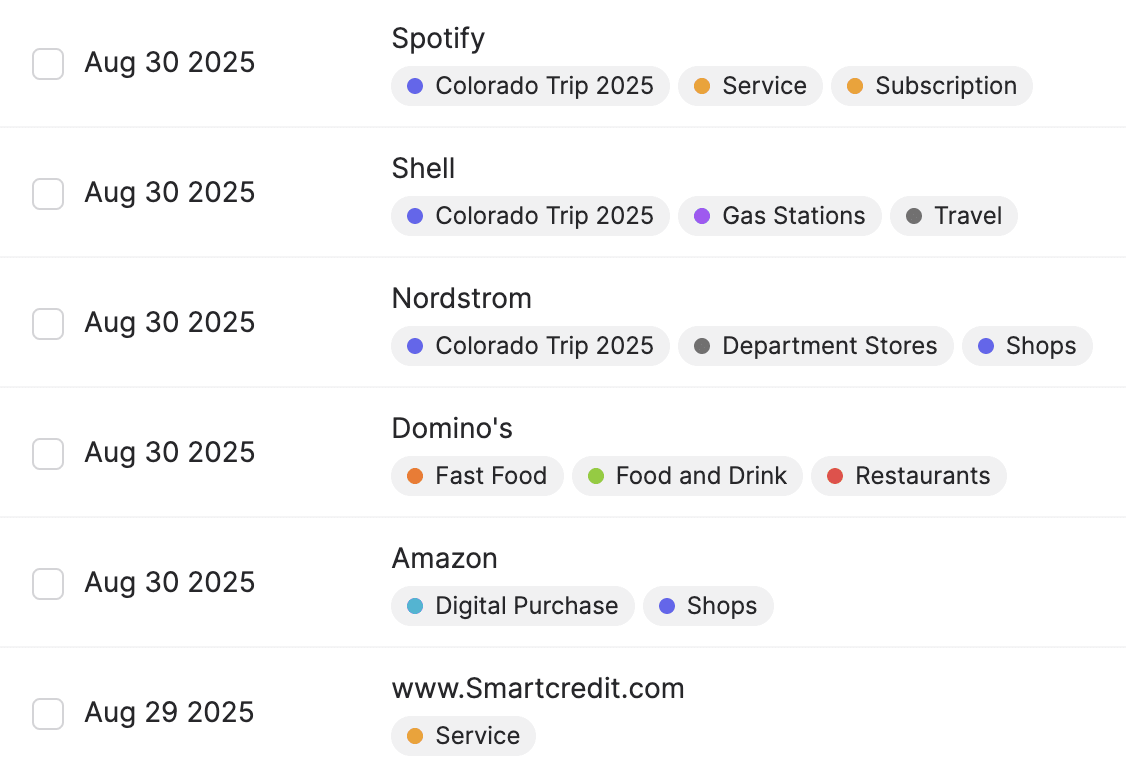Click the Aug 29 2025 date on the Smartcredit row

168,712
